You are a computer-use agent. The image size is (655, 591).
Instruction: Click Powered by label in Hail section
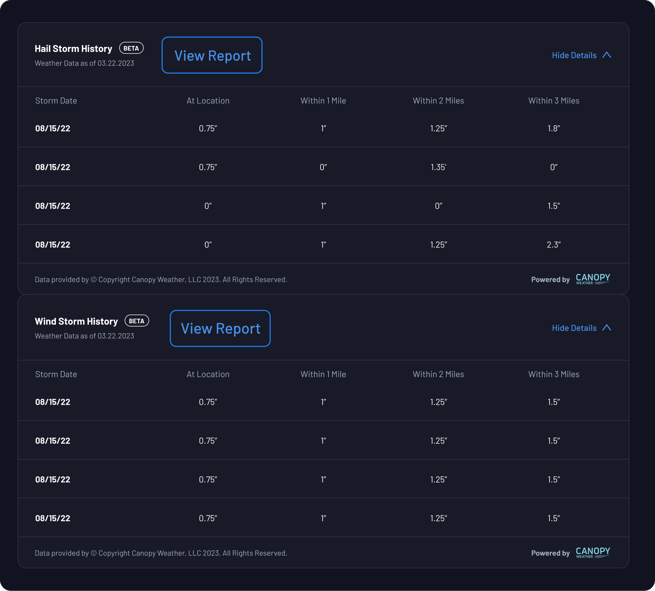(x=551, y=279)
